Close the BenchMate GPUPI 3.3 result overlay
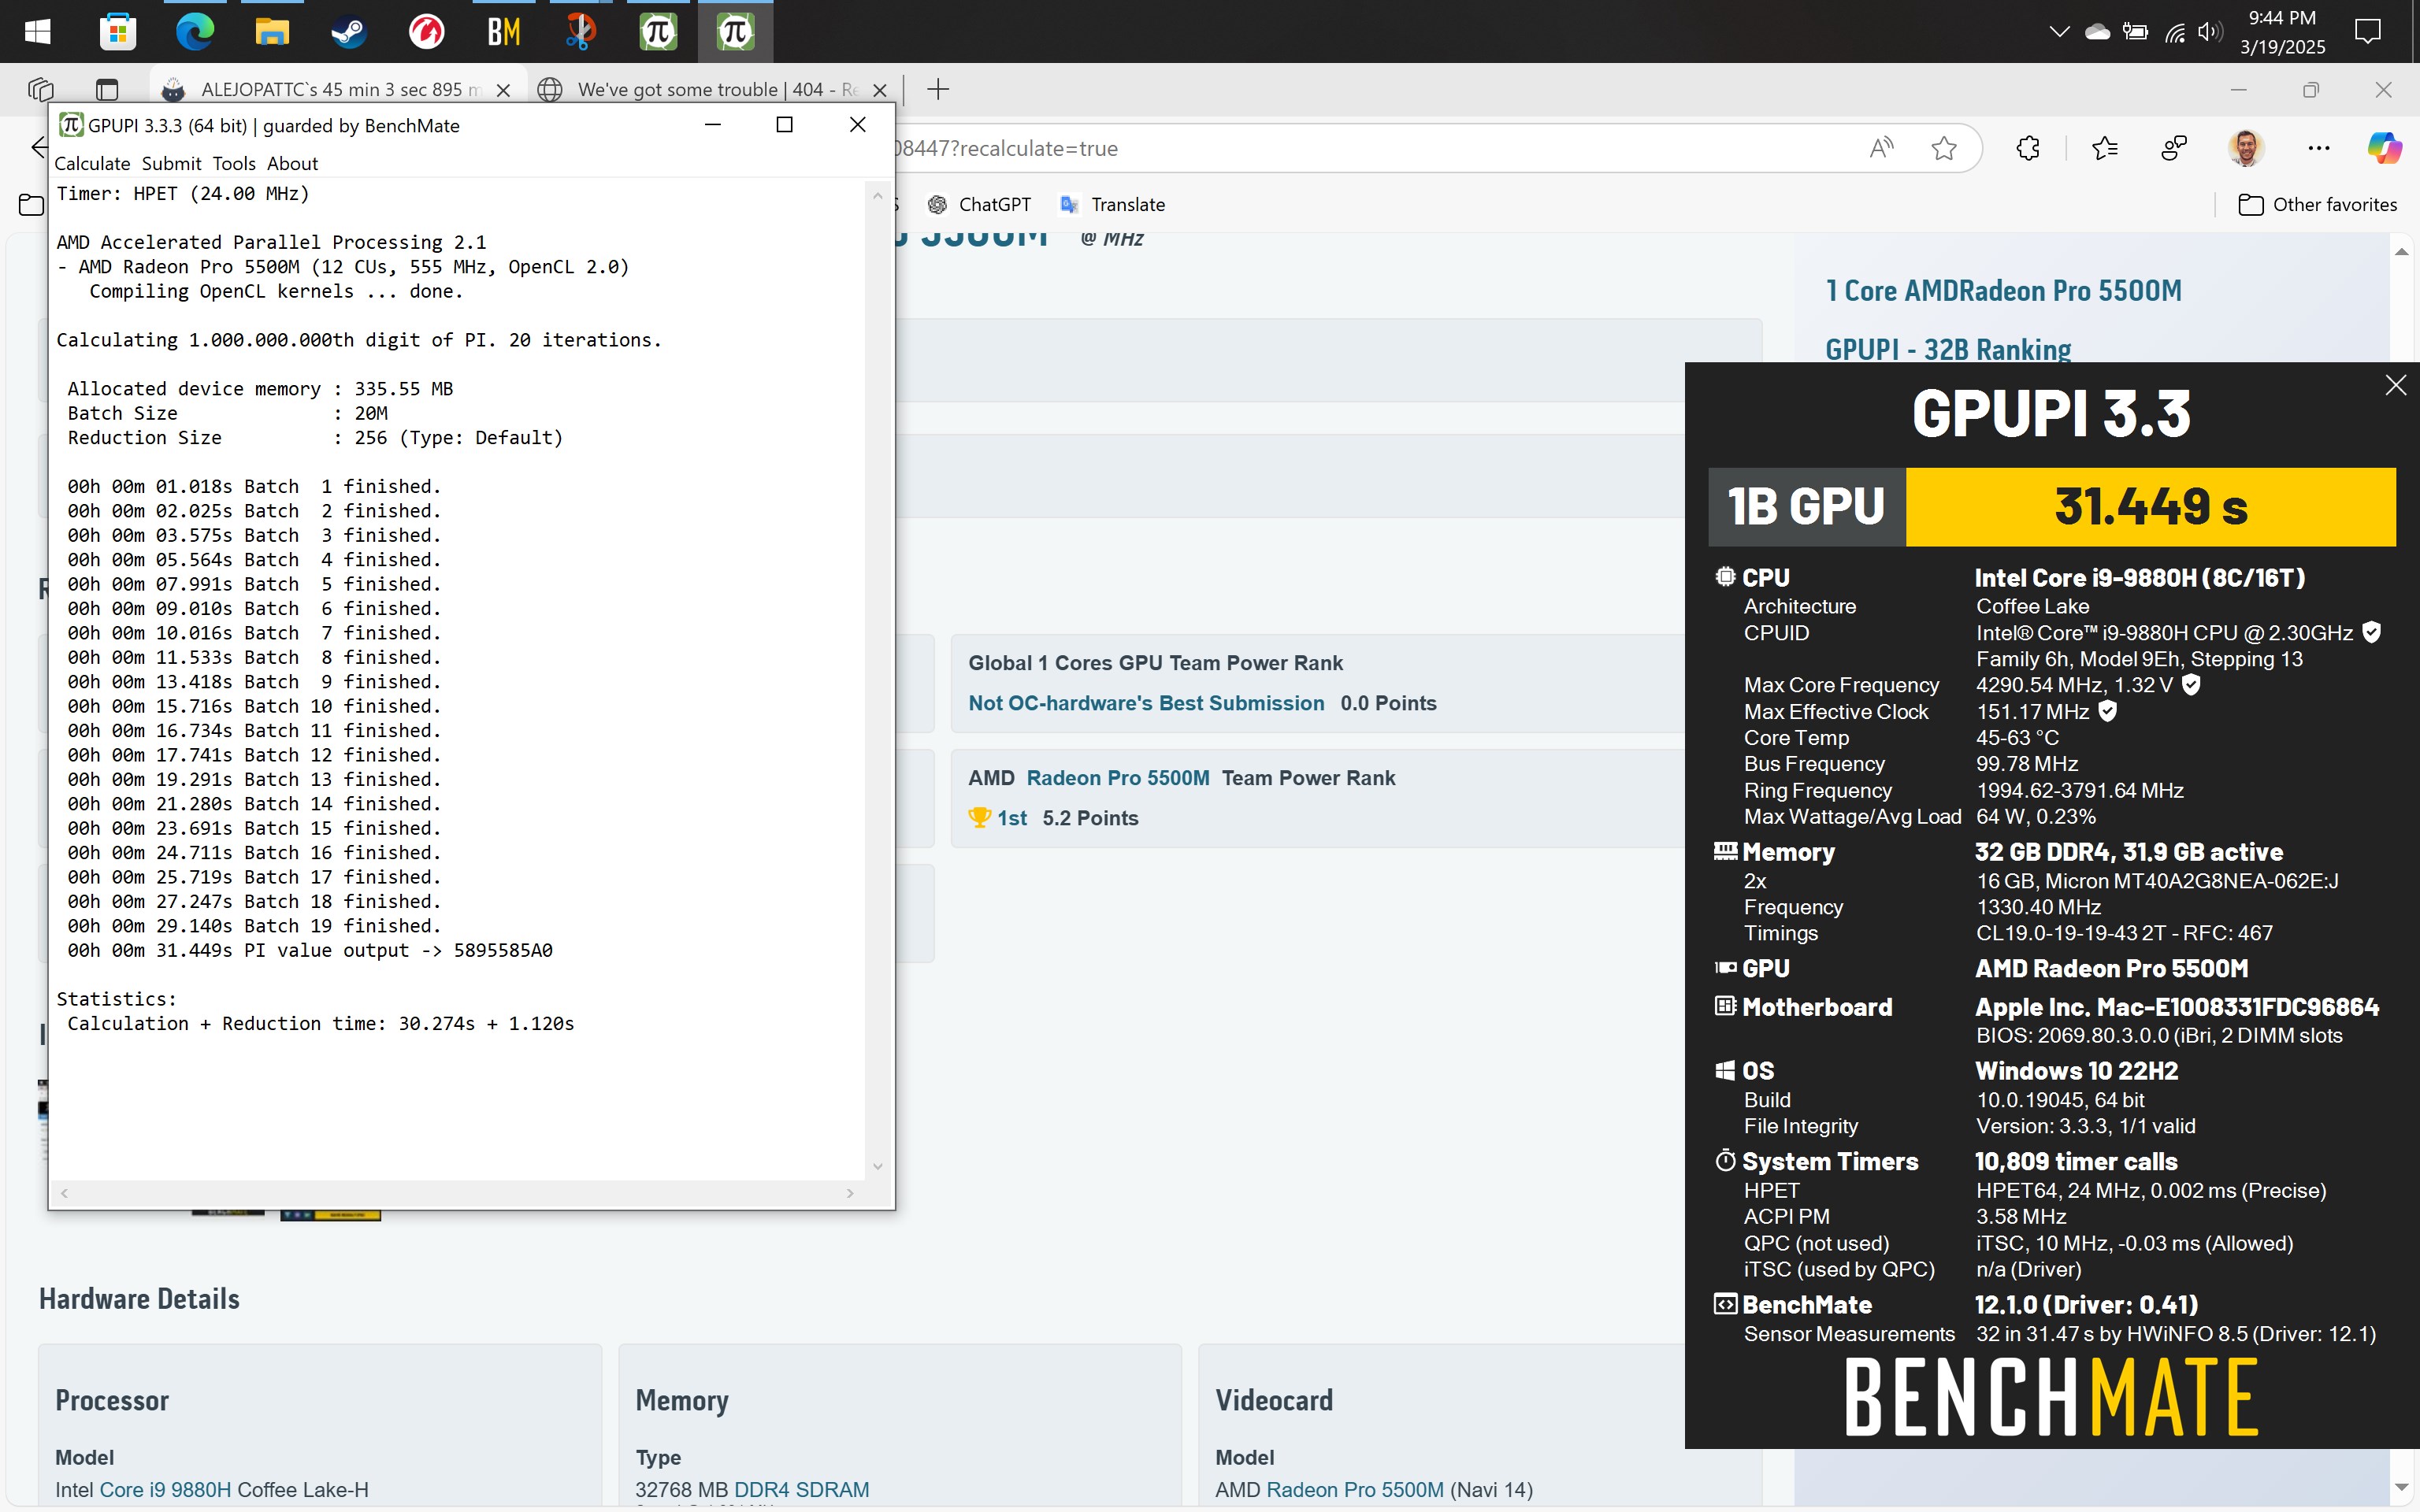Viewport: 2420px width, 1512px height. (2395, 385)
